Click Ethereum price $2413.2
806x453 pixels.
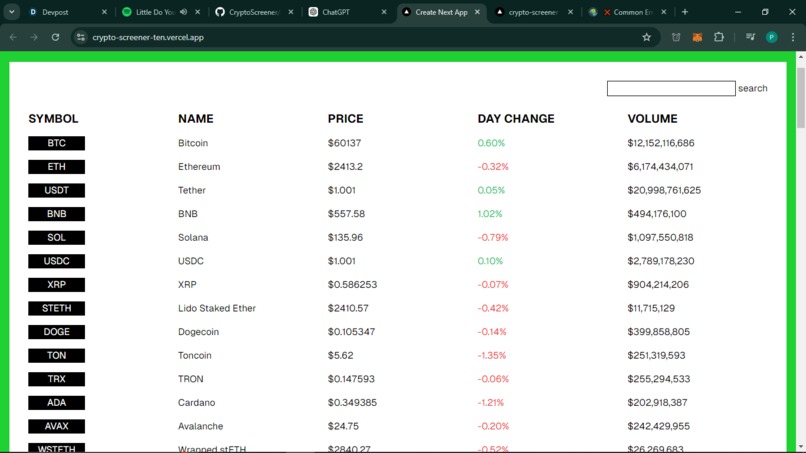coord(345,167)
